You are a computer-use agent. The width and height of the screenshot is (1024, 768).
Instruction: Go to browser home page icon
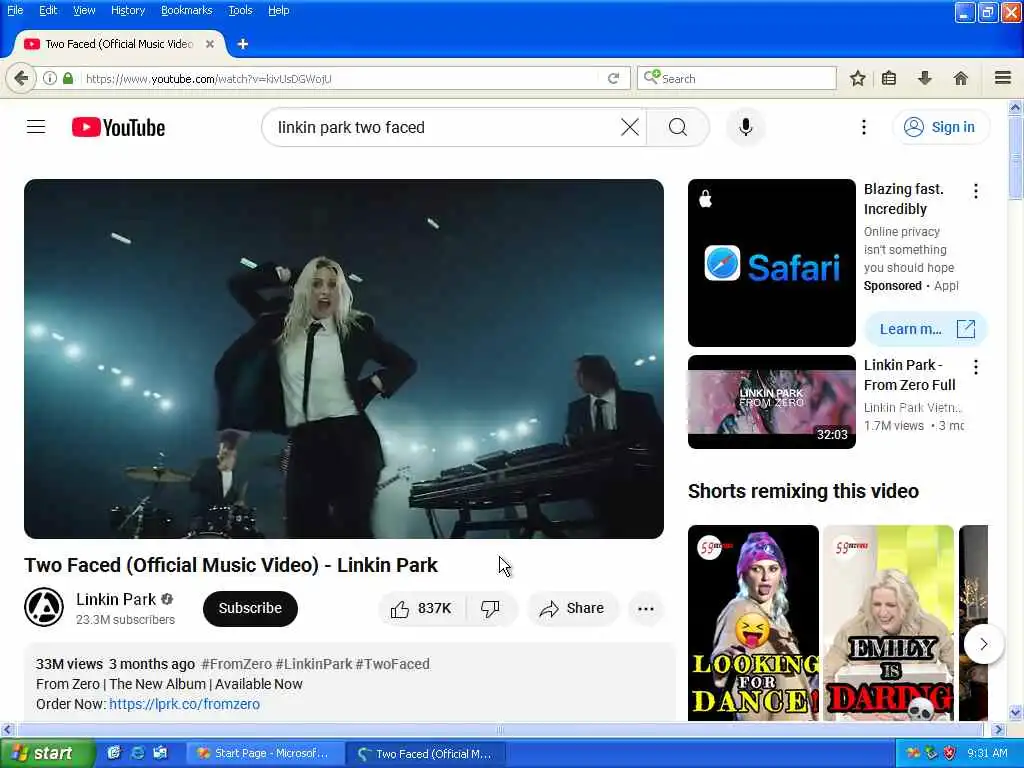click(x=961, y=78)
